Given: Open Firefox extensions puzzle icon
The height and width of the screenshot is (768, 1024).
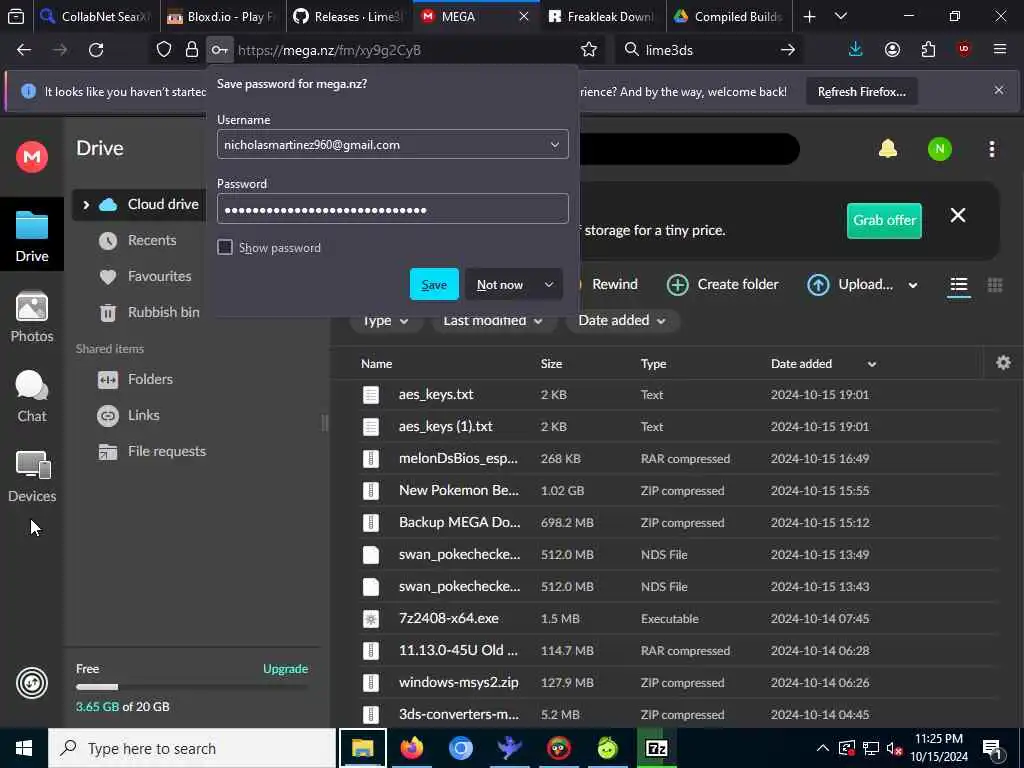Looking at the screenshot, I should (x=928, y=50).
